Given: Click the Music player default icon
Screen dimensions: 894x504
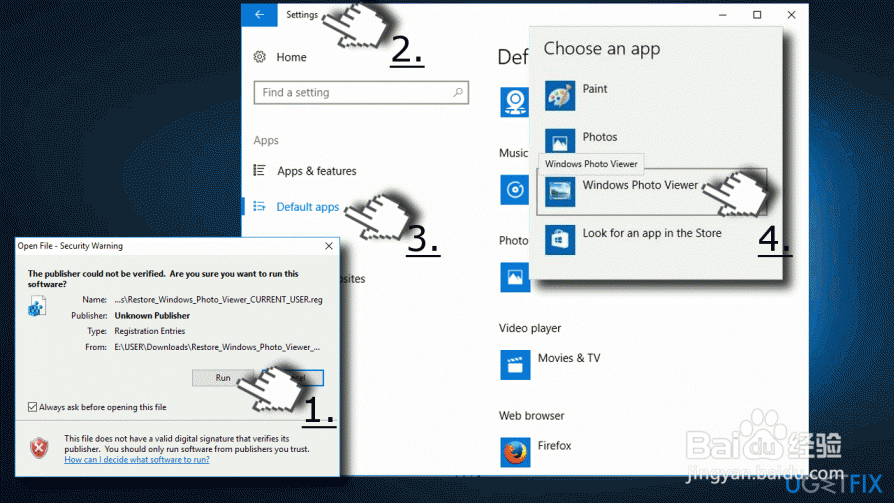Looking at the screenshot, I should pos(515,189).
